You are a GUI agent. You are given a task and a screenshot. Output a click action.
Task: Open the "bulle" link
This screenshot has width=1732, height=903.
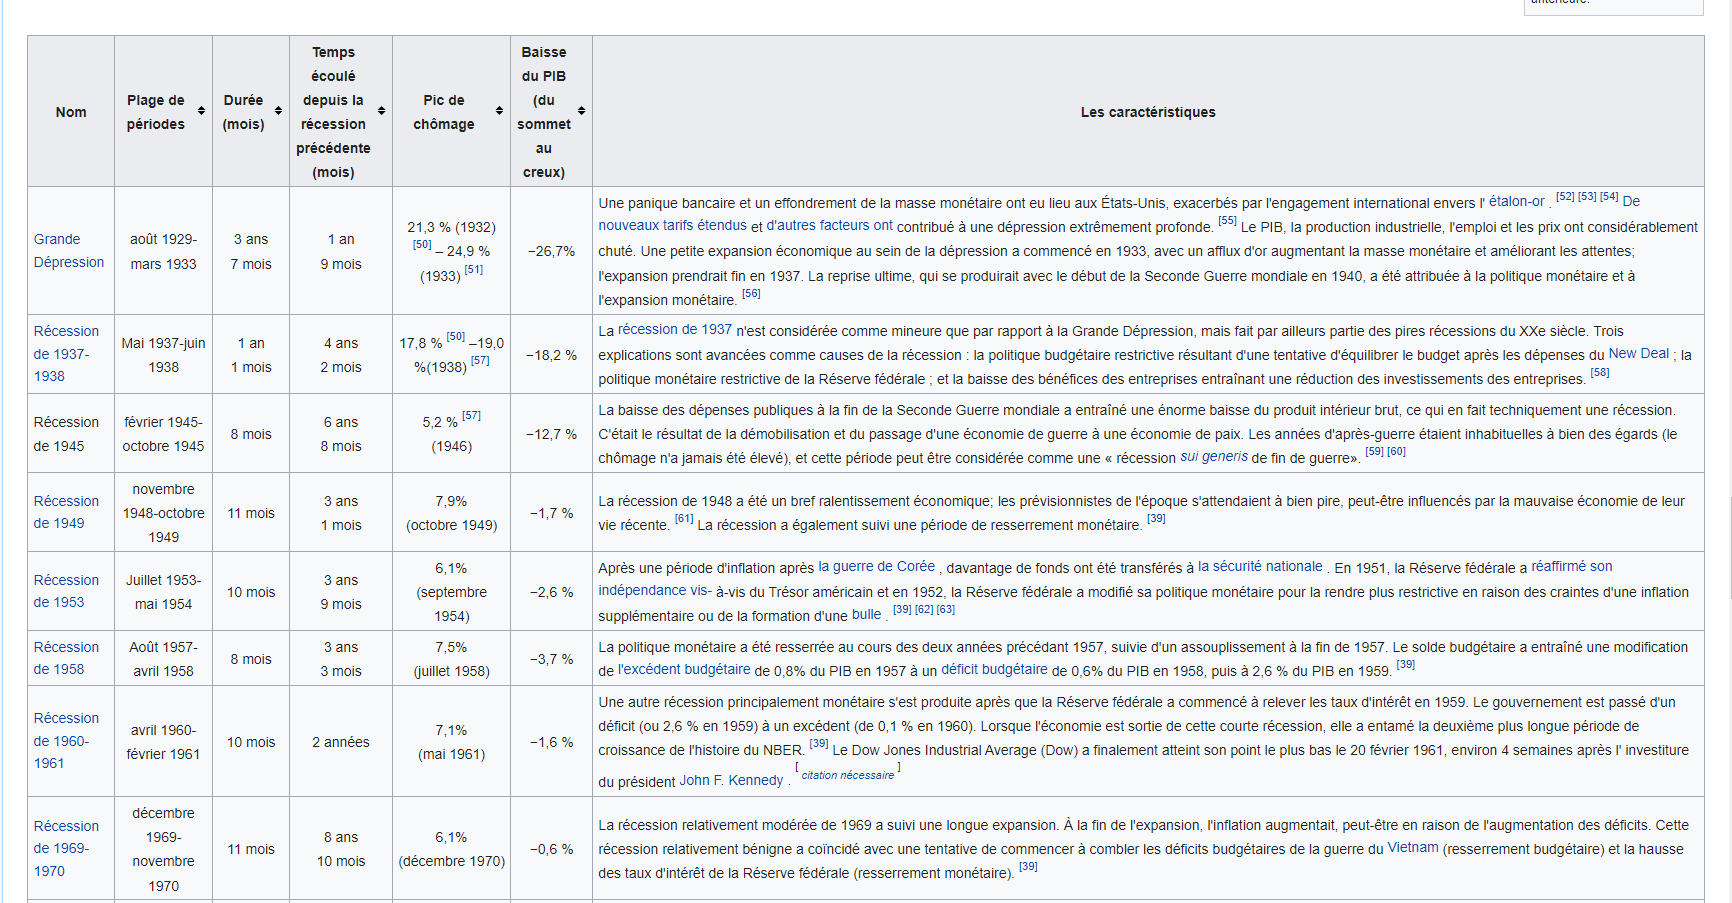[x=866, y=614]
